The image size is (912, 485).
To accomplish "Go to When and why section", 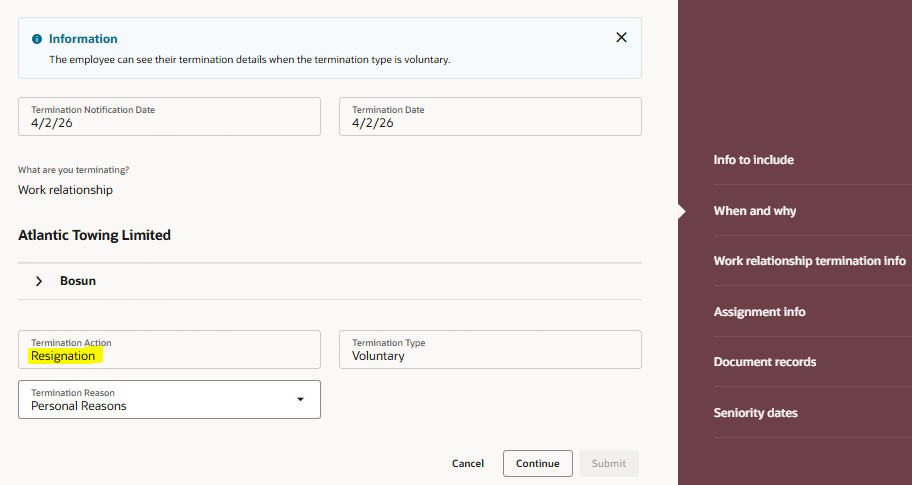I will pos(754,211).
